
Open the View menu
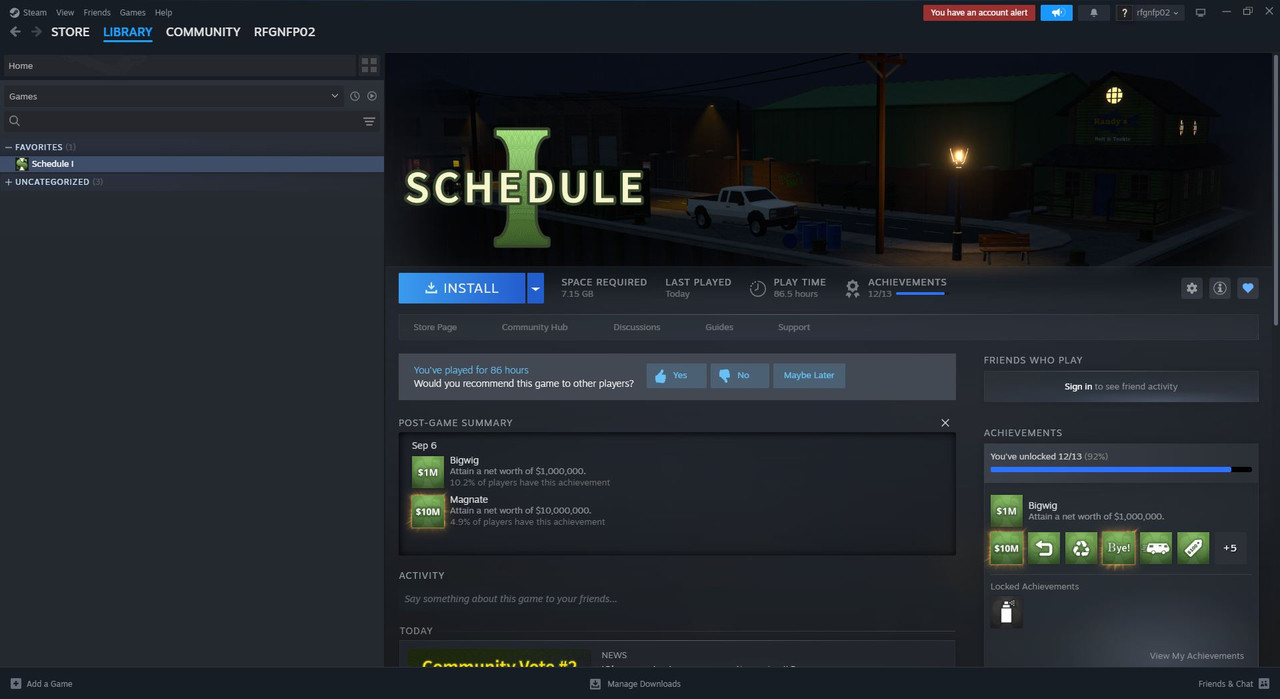click(x=65, y=12)
